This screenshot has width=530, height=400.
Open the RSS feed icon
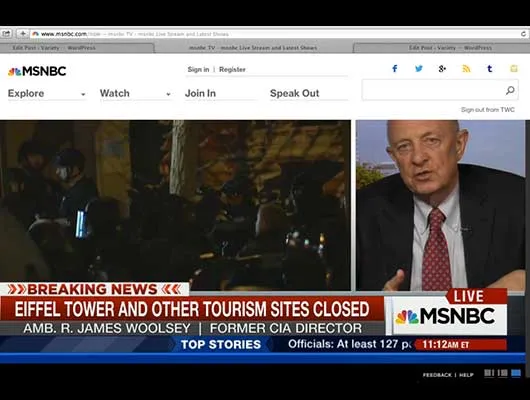click(x=466, y=69)
